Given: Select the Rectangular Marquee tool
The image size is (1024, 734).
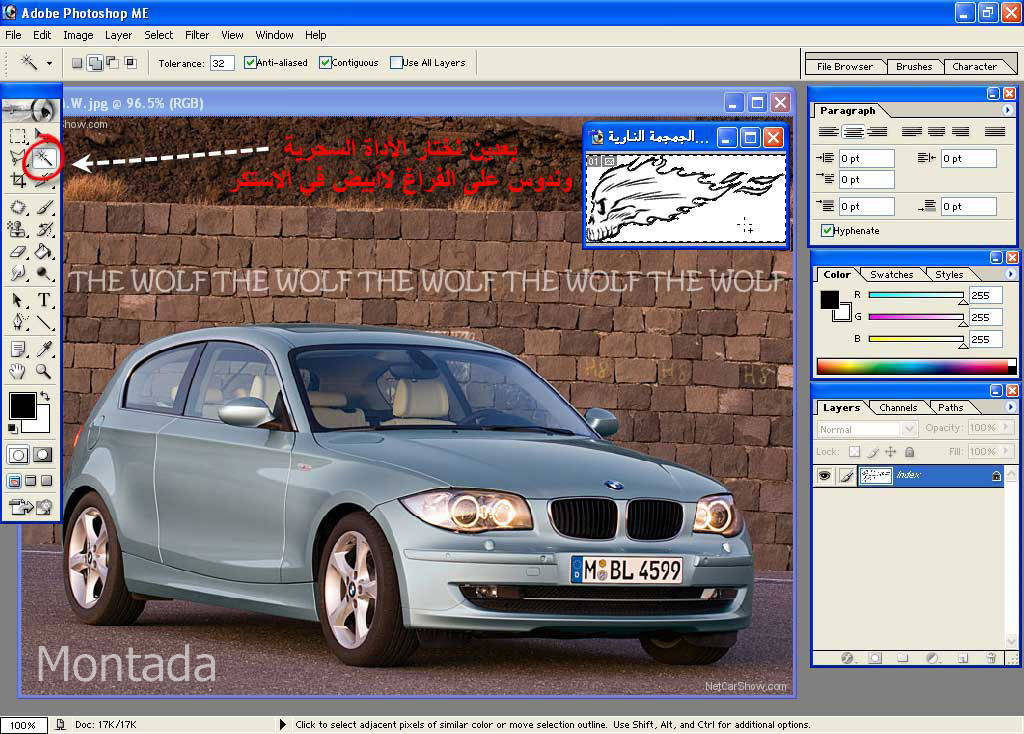Looking at the screenshot, I should 18,135.
